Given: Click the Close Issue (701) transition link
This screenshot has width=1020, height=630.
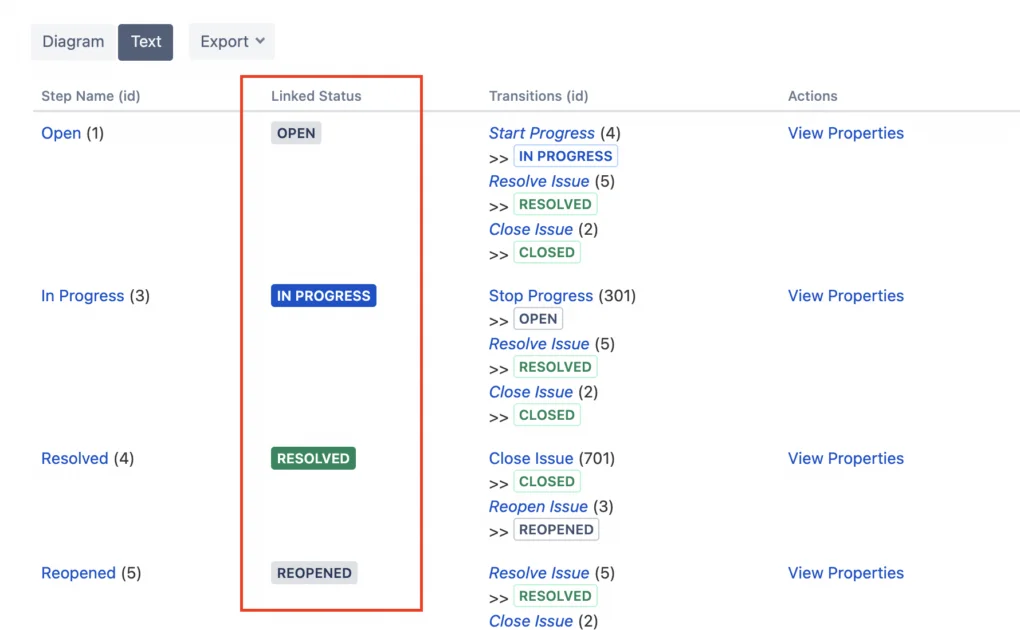Looking at the screenshot, I should (x=531, y=458).
